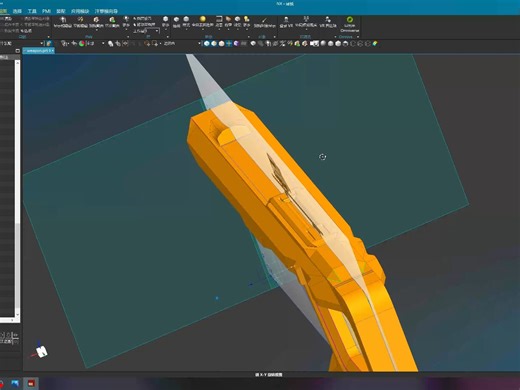520x390 pixels.
Task: Click the pencil sketch icon in the ribbon
Action: click(264, 21)
